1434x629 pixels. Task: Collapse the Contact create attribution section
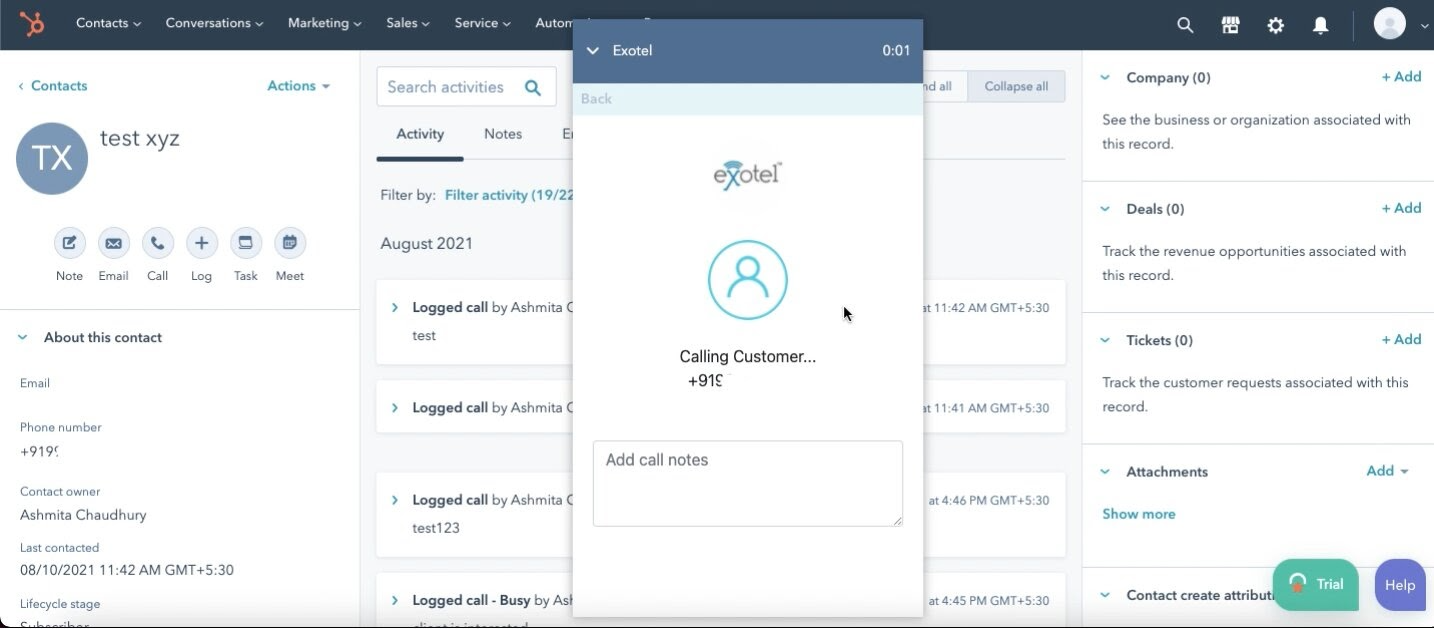tap(1105, 595)
